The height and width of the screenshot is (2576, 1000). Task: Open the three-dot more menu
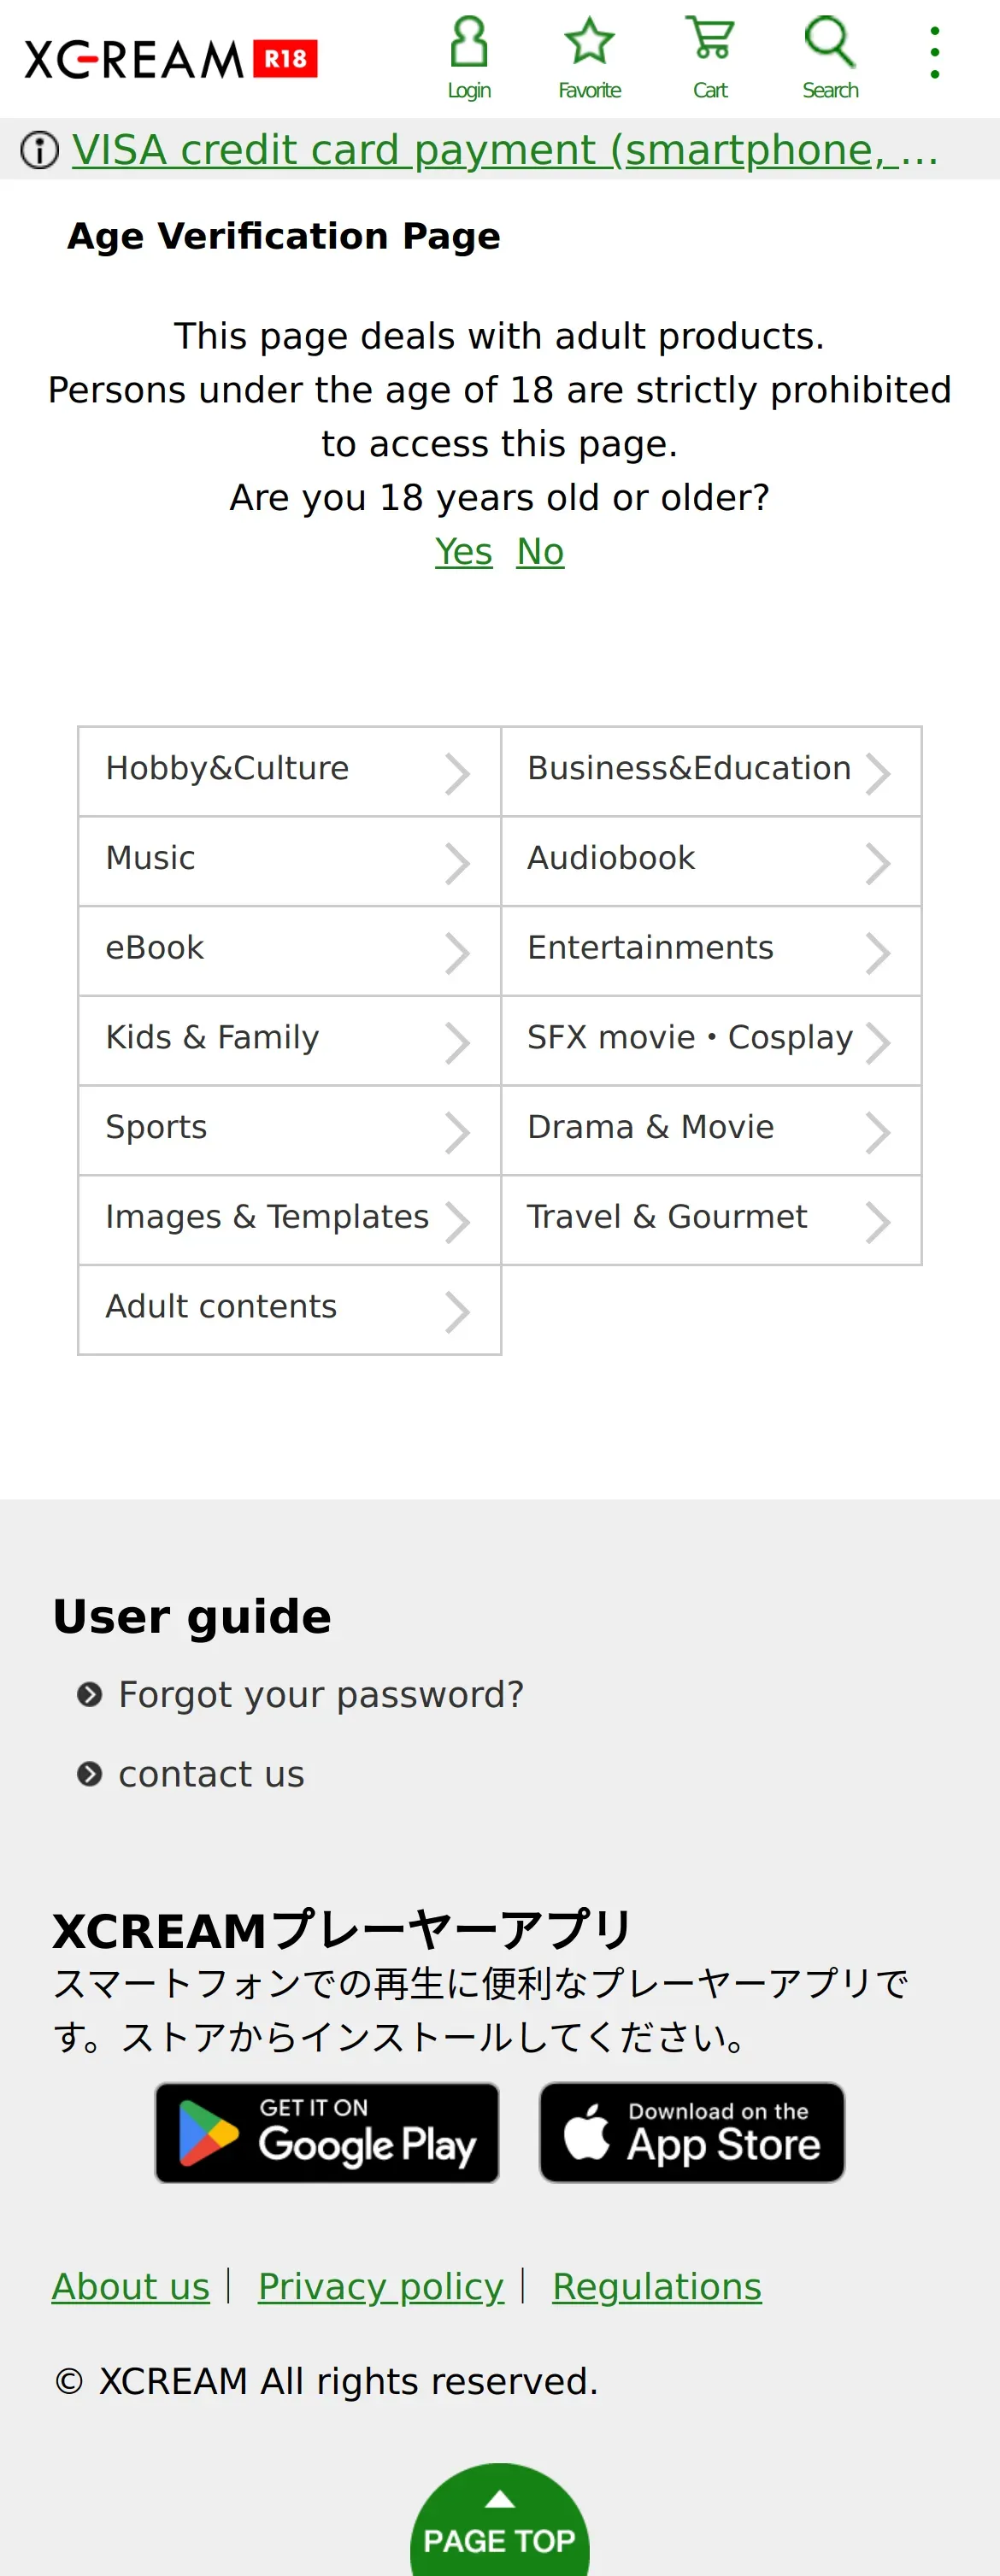pyautogui.click(x=934, y=53)
